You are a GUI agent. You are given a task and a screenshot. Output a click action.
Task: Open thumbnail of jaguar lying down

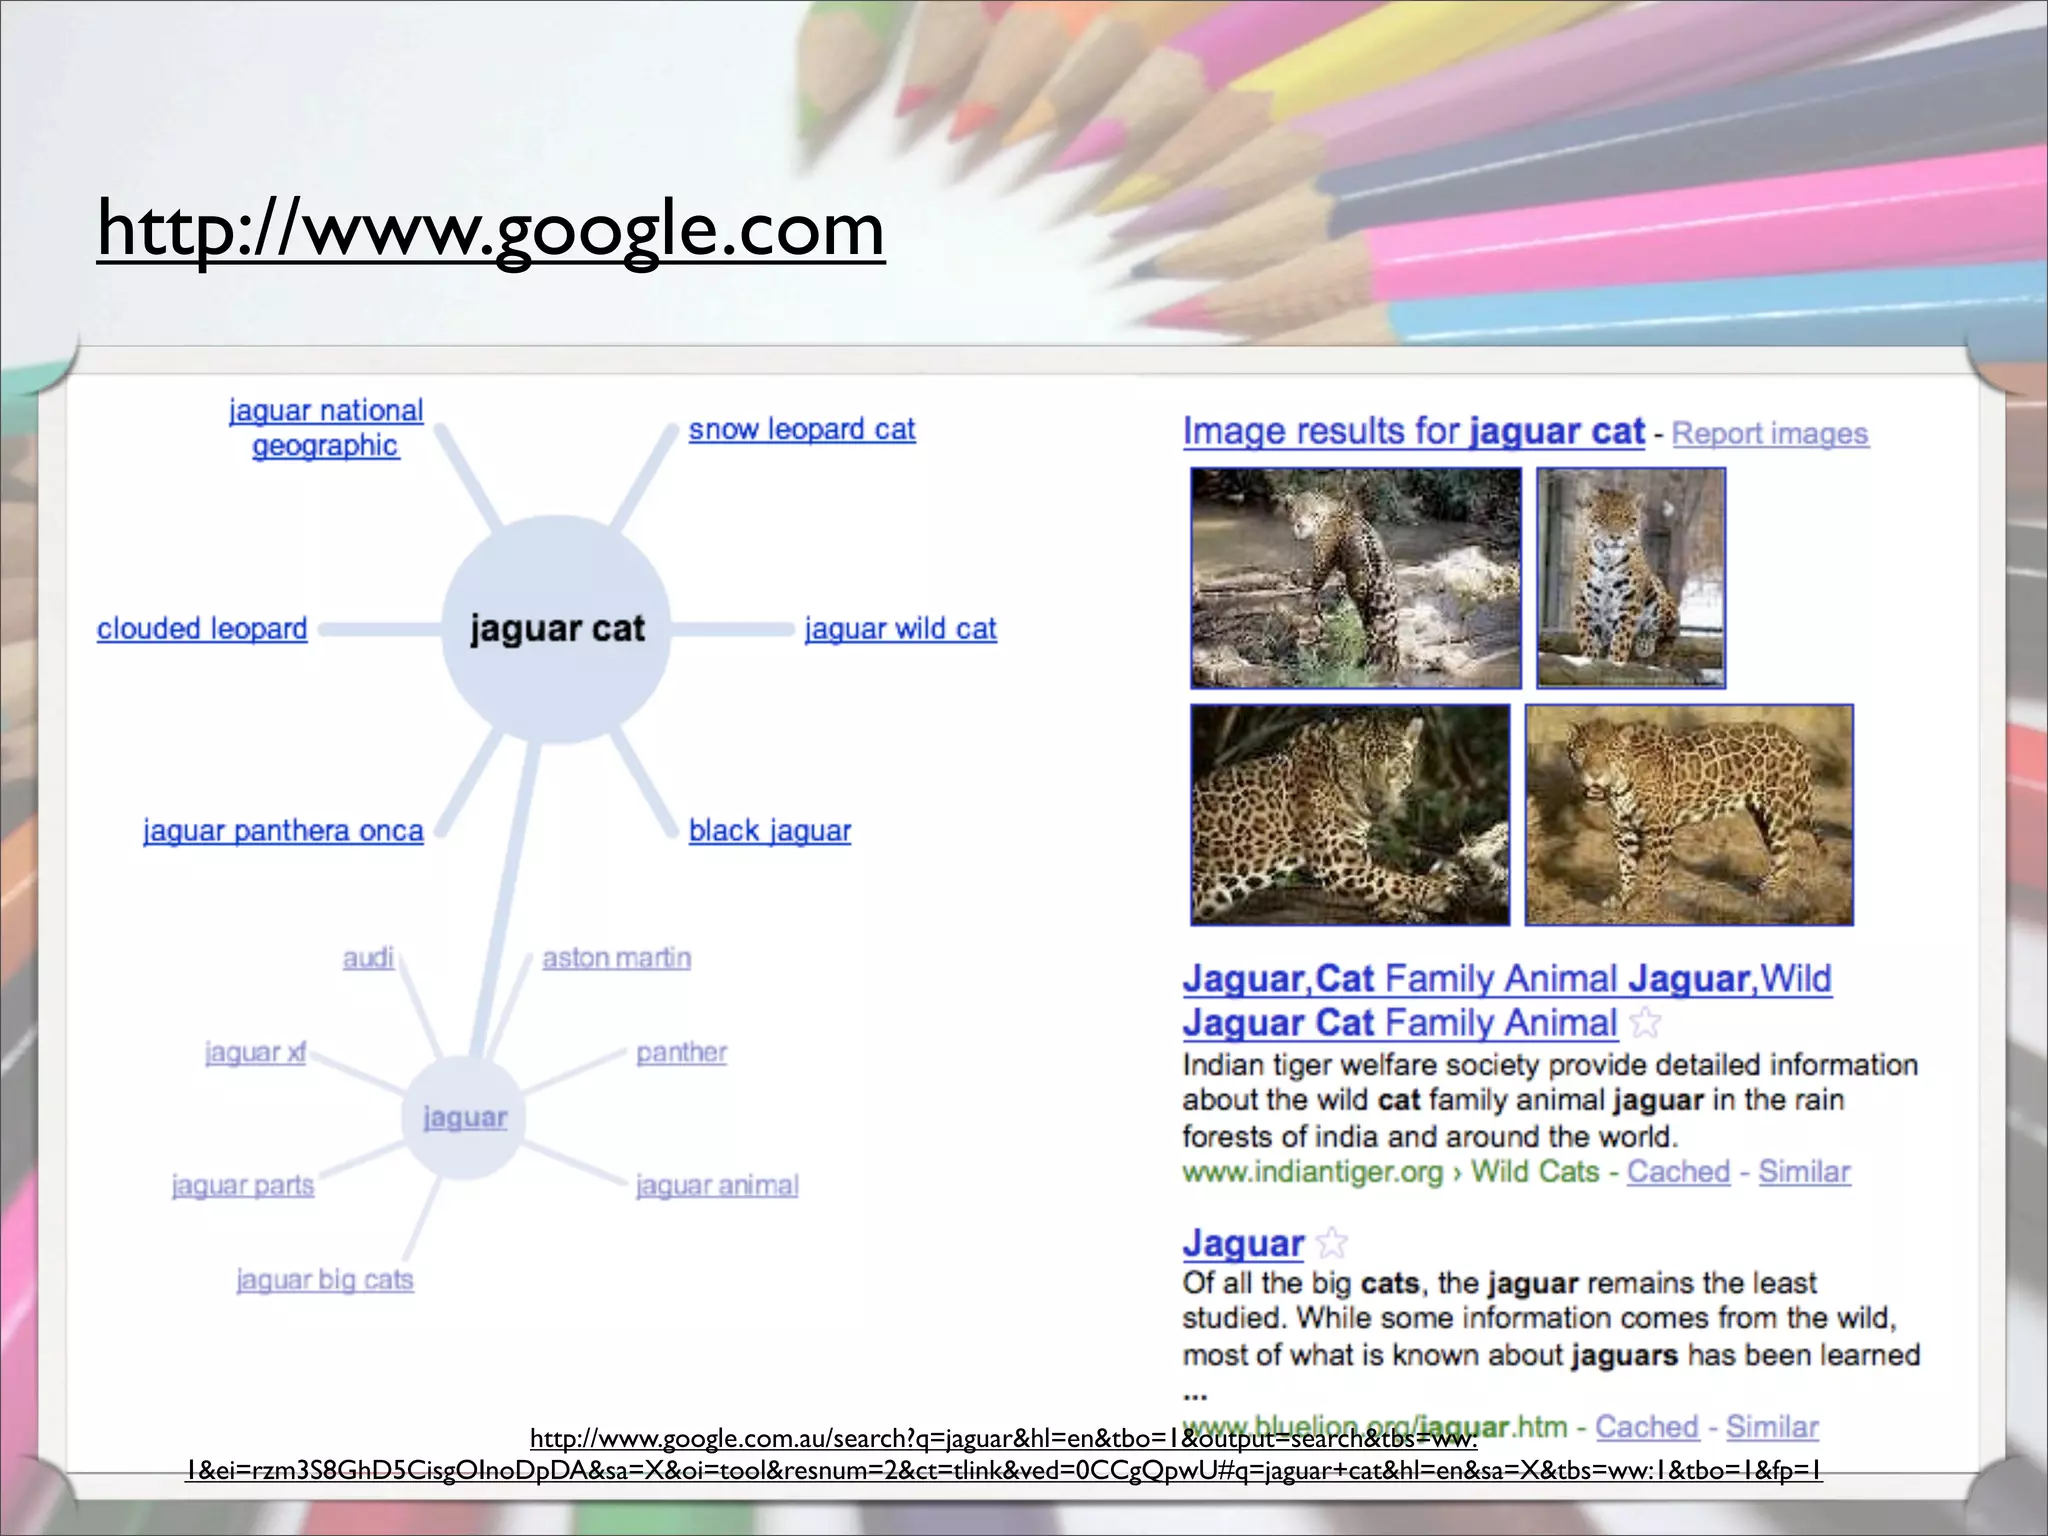[1350, 815]
